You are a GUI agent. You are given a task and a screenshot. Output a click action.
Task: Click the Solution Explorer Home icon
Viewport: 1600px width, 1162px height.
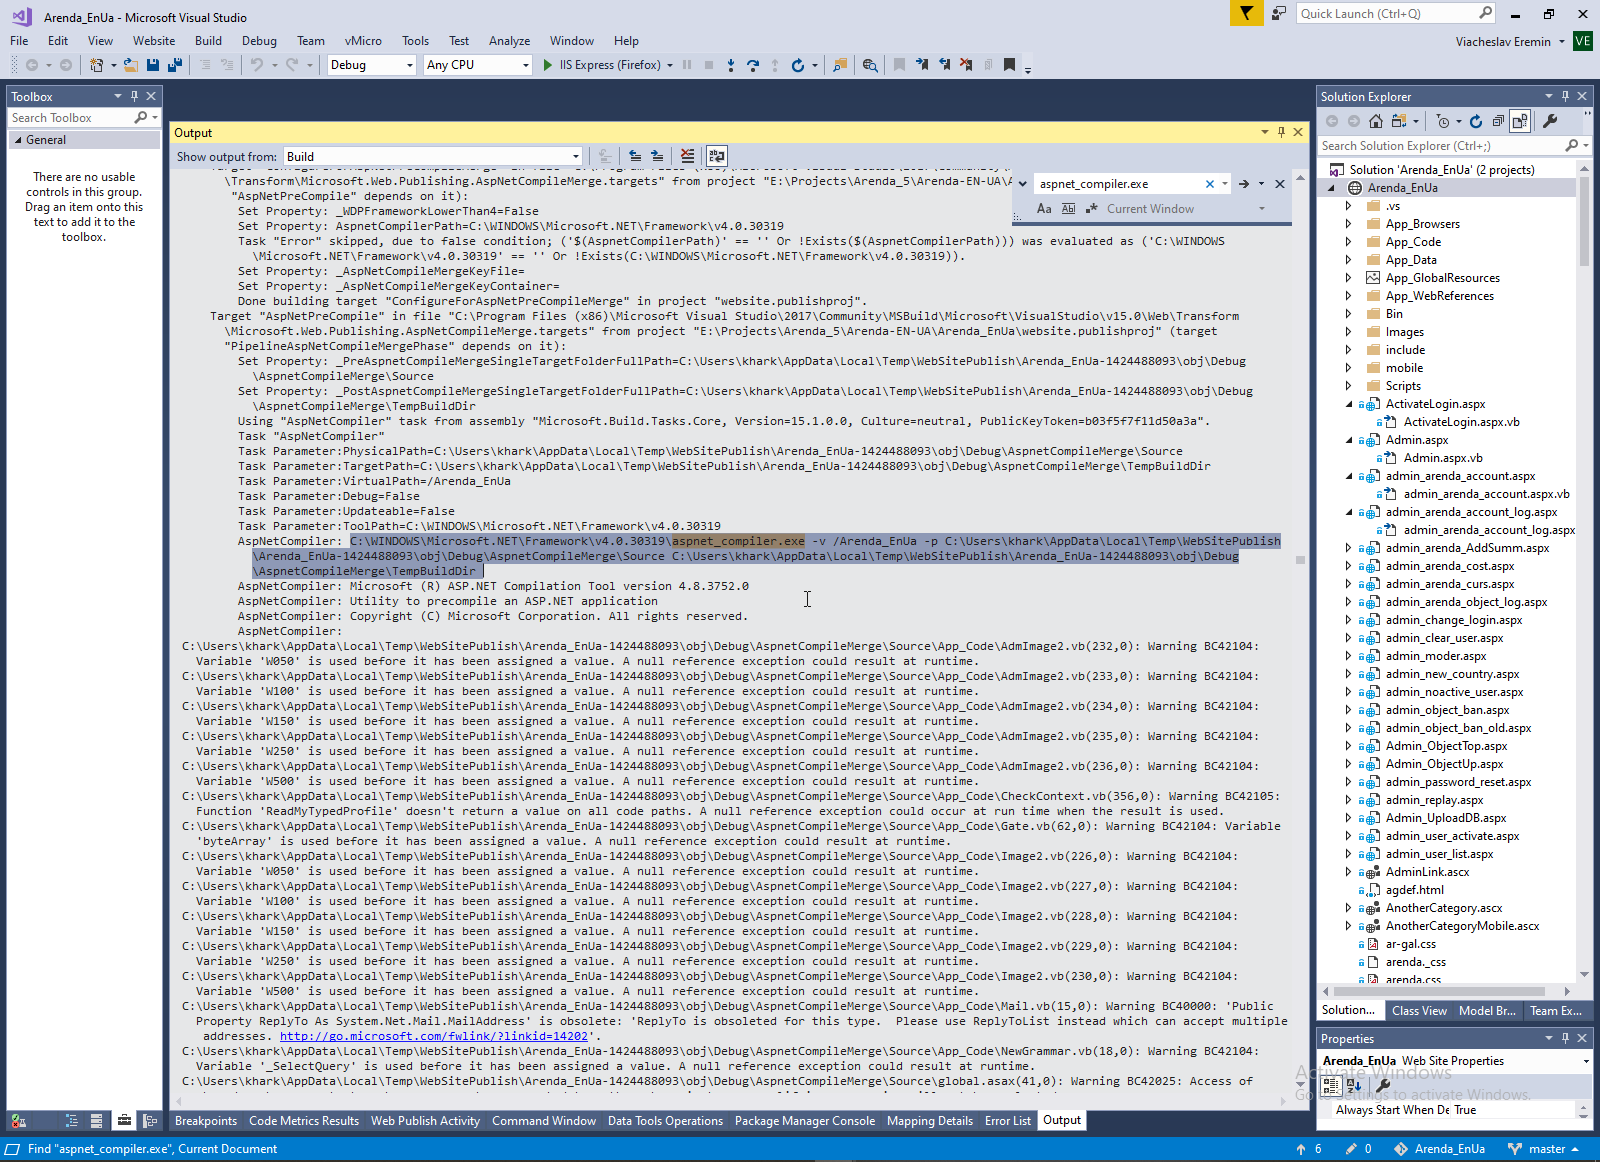point(1376,121)
